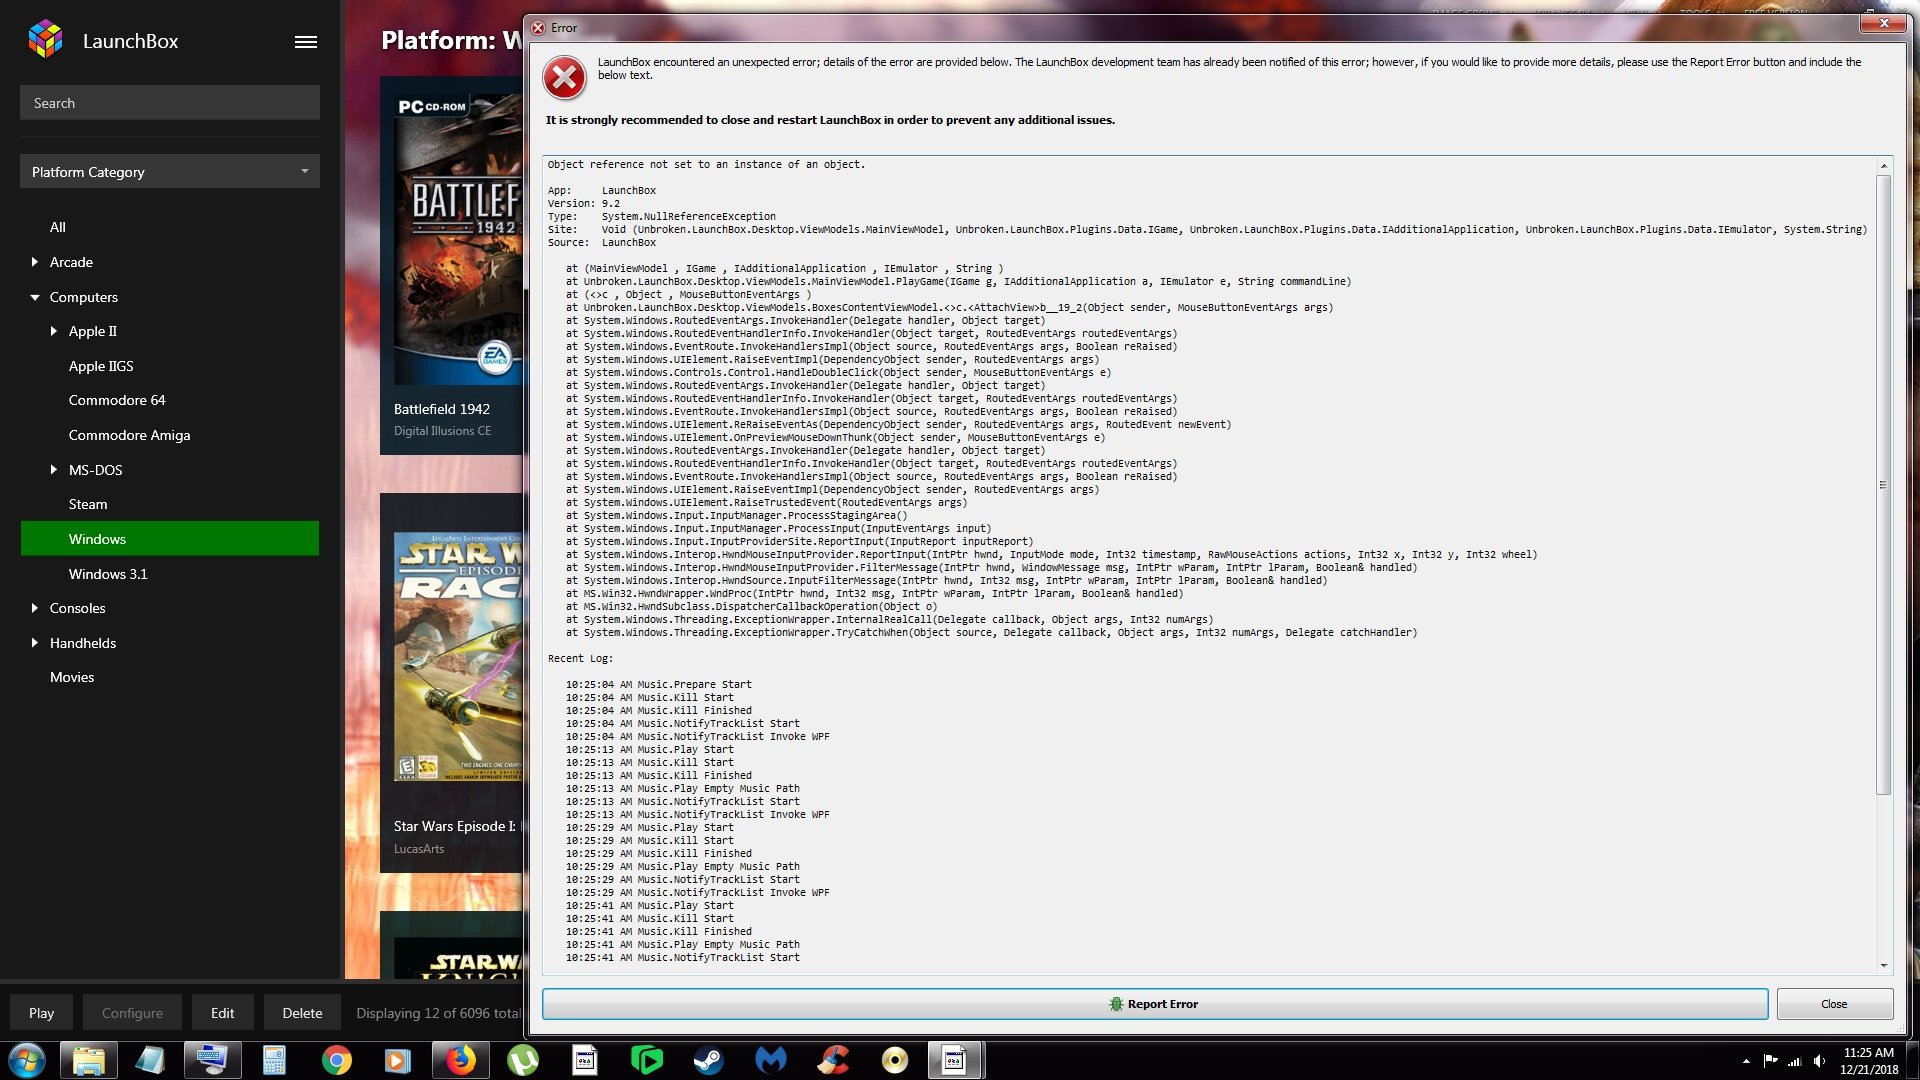The image size is (1920, 1080).
Task: Open Windows Media Player in taskbar
Action: click(398, 1060)
